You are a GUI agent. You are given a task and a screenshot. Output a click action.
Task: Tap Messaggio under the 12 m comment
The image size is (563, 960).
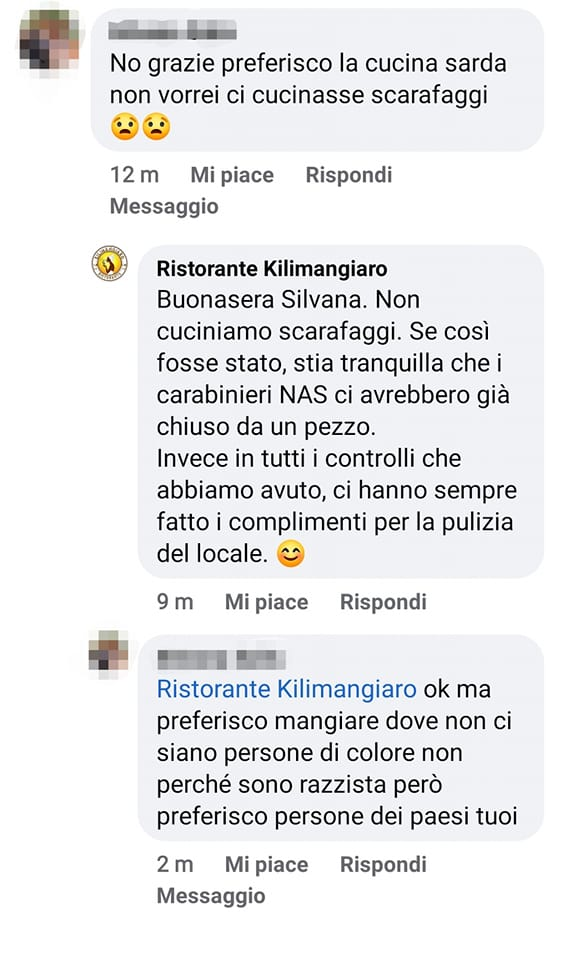164,206
